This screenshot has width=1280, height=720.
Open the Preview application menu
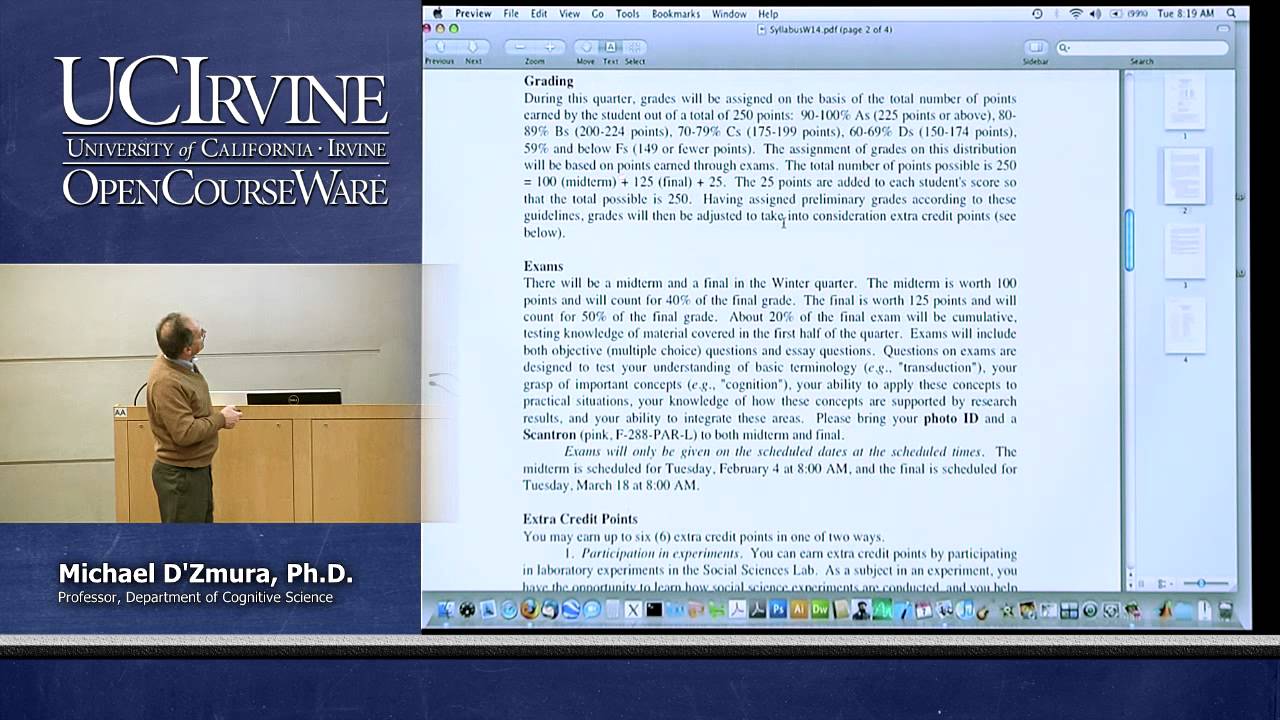pyautogui.click(x=473, y=14)
